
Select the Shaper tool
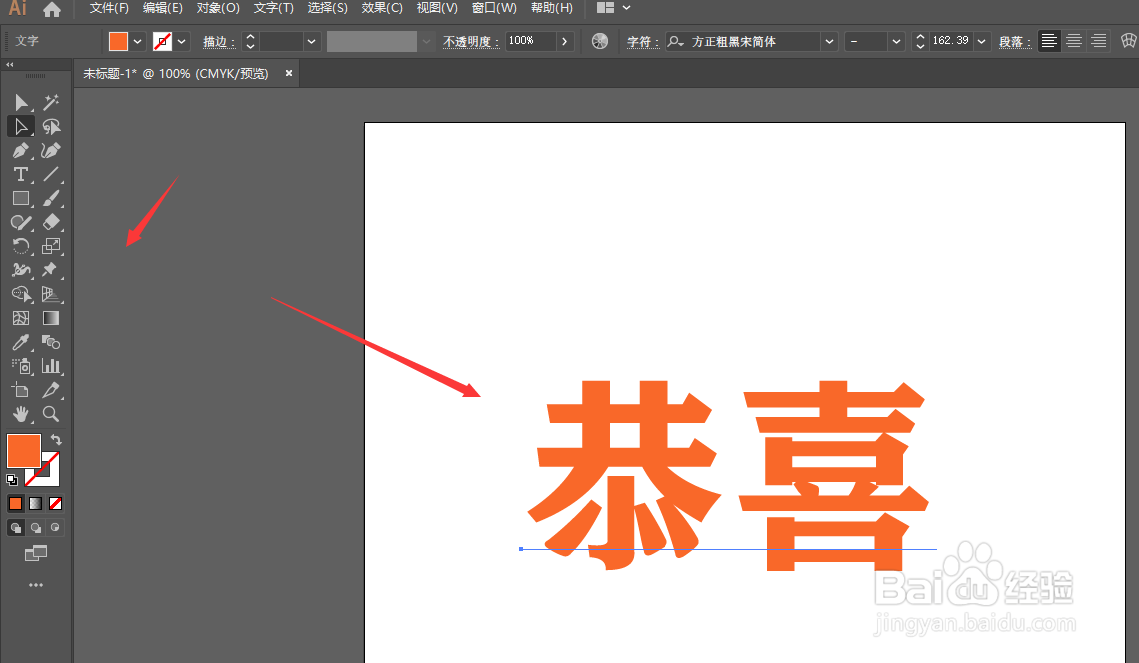[x=21, y=222]
